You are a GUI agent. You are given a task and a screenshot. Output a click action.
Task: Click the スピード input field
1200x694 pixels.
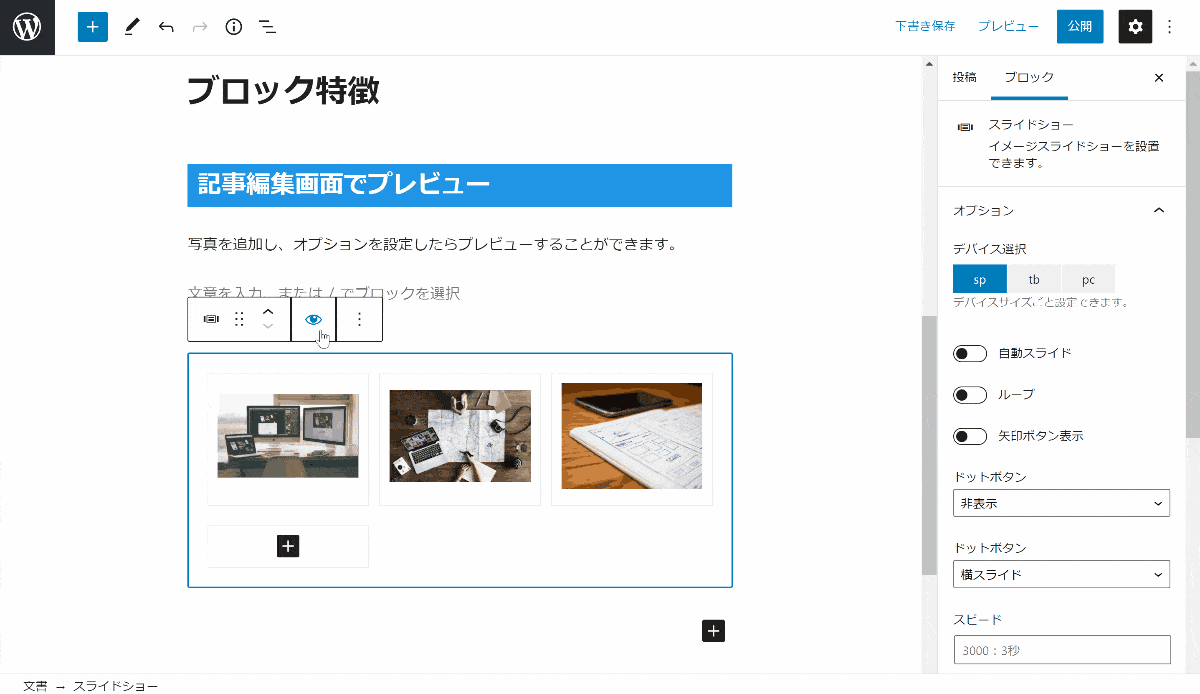pos(1061,650)
